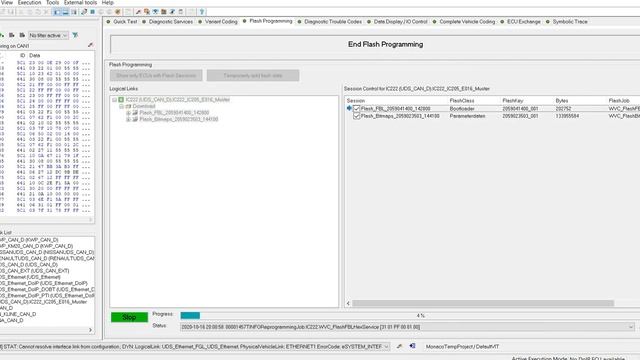Image resolution: width=640 pixels, height=360 pixels.
Task: Click the blue arrow icon right of status pencil
Action: point(413,346)
